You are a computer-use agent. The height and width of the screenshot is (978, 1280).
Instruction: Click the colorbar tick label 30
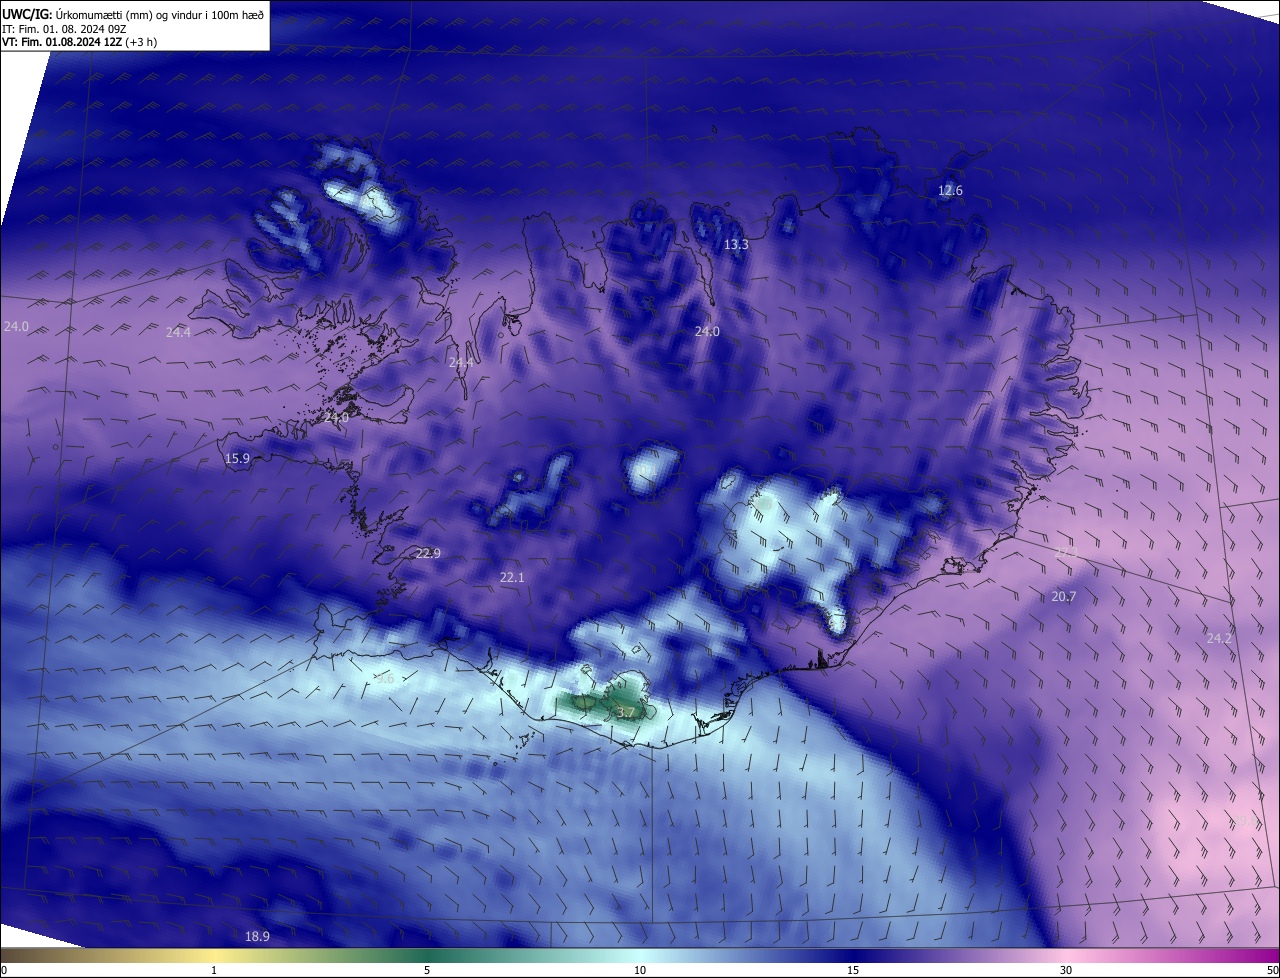click(x=1066, y=971)
